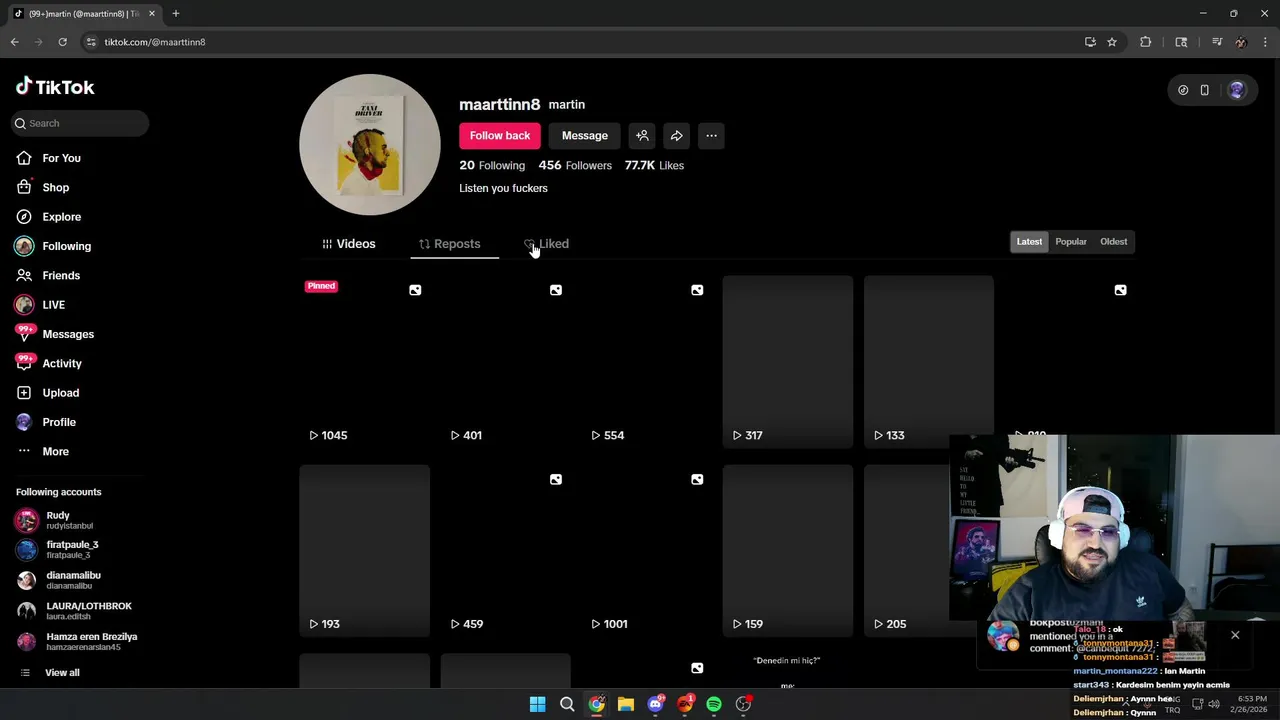1280x720 pixels.
Task: Open Chrome three-dot menu
Action: click(1266, 42)
